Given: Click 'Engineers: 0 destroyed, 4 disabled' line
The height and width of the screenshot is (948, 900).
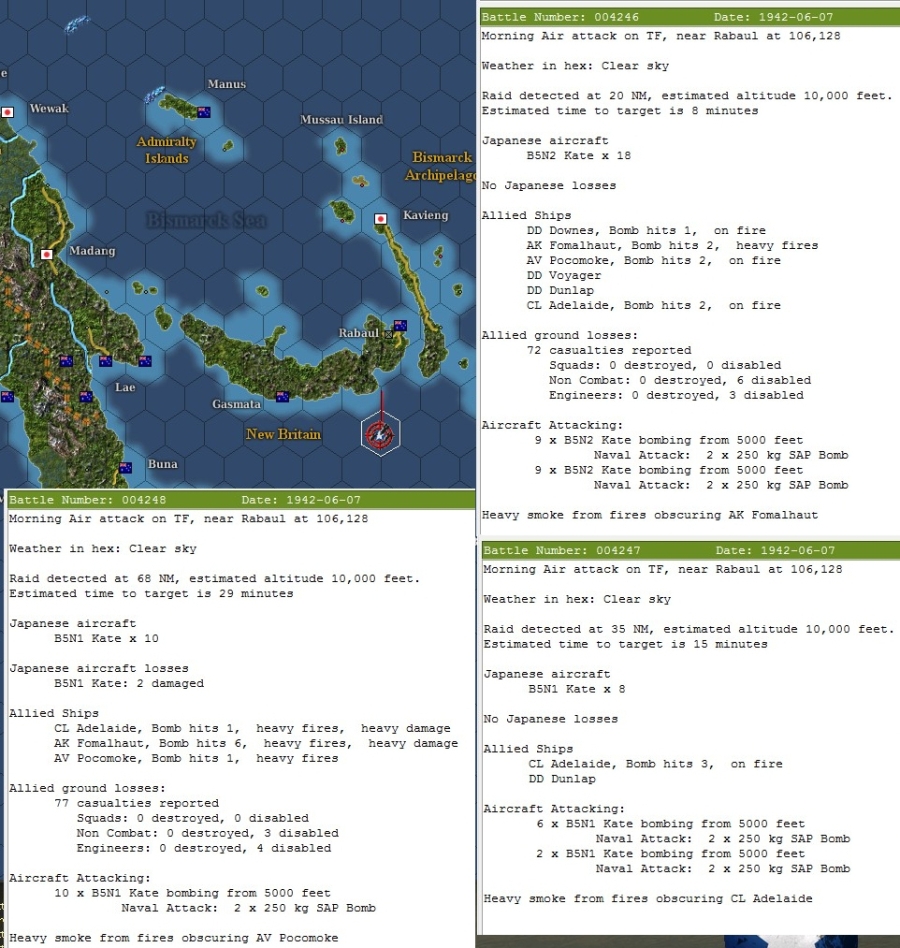Looking at the screenshot, I should click(x=204, y=849).
